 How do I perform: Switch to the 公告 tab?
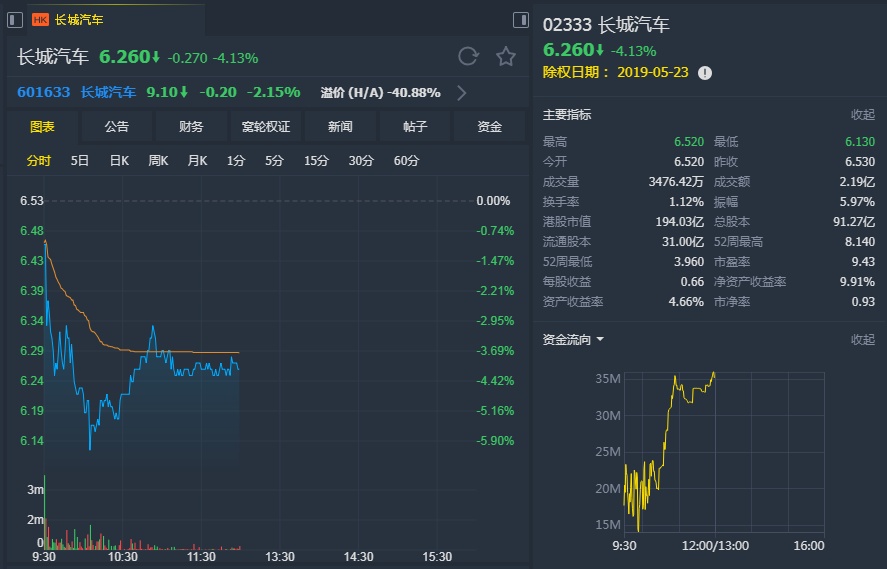[117, 127]
